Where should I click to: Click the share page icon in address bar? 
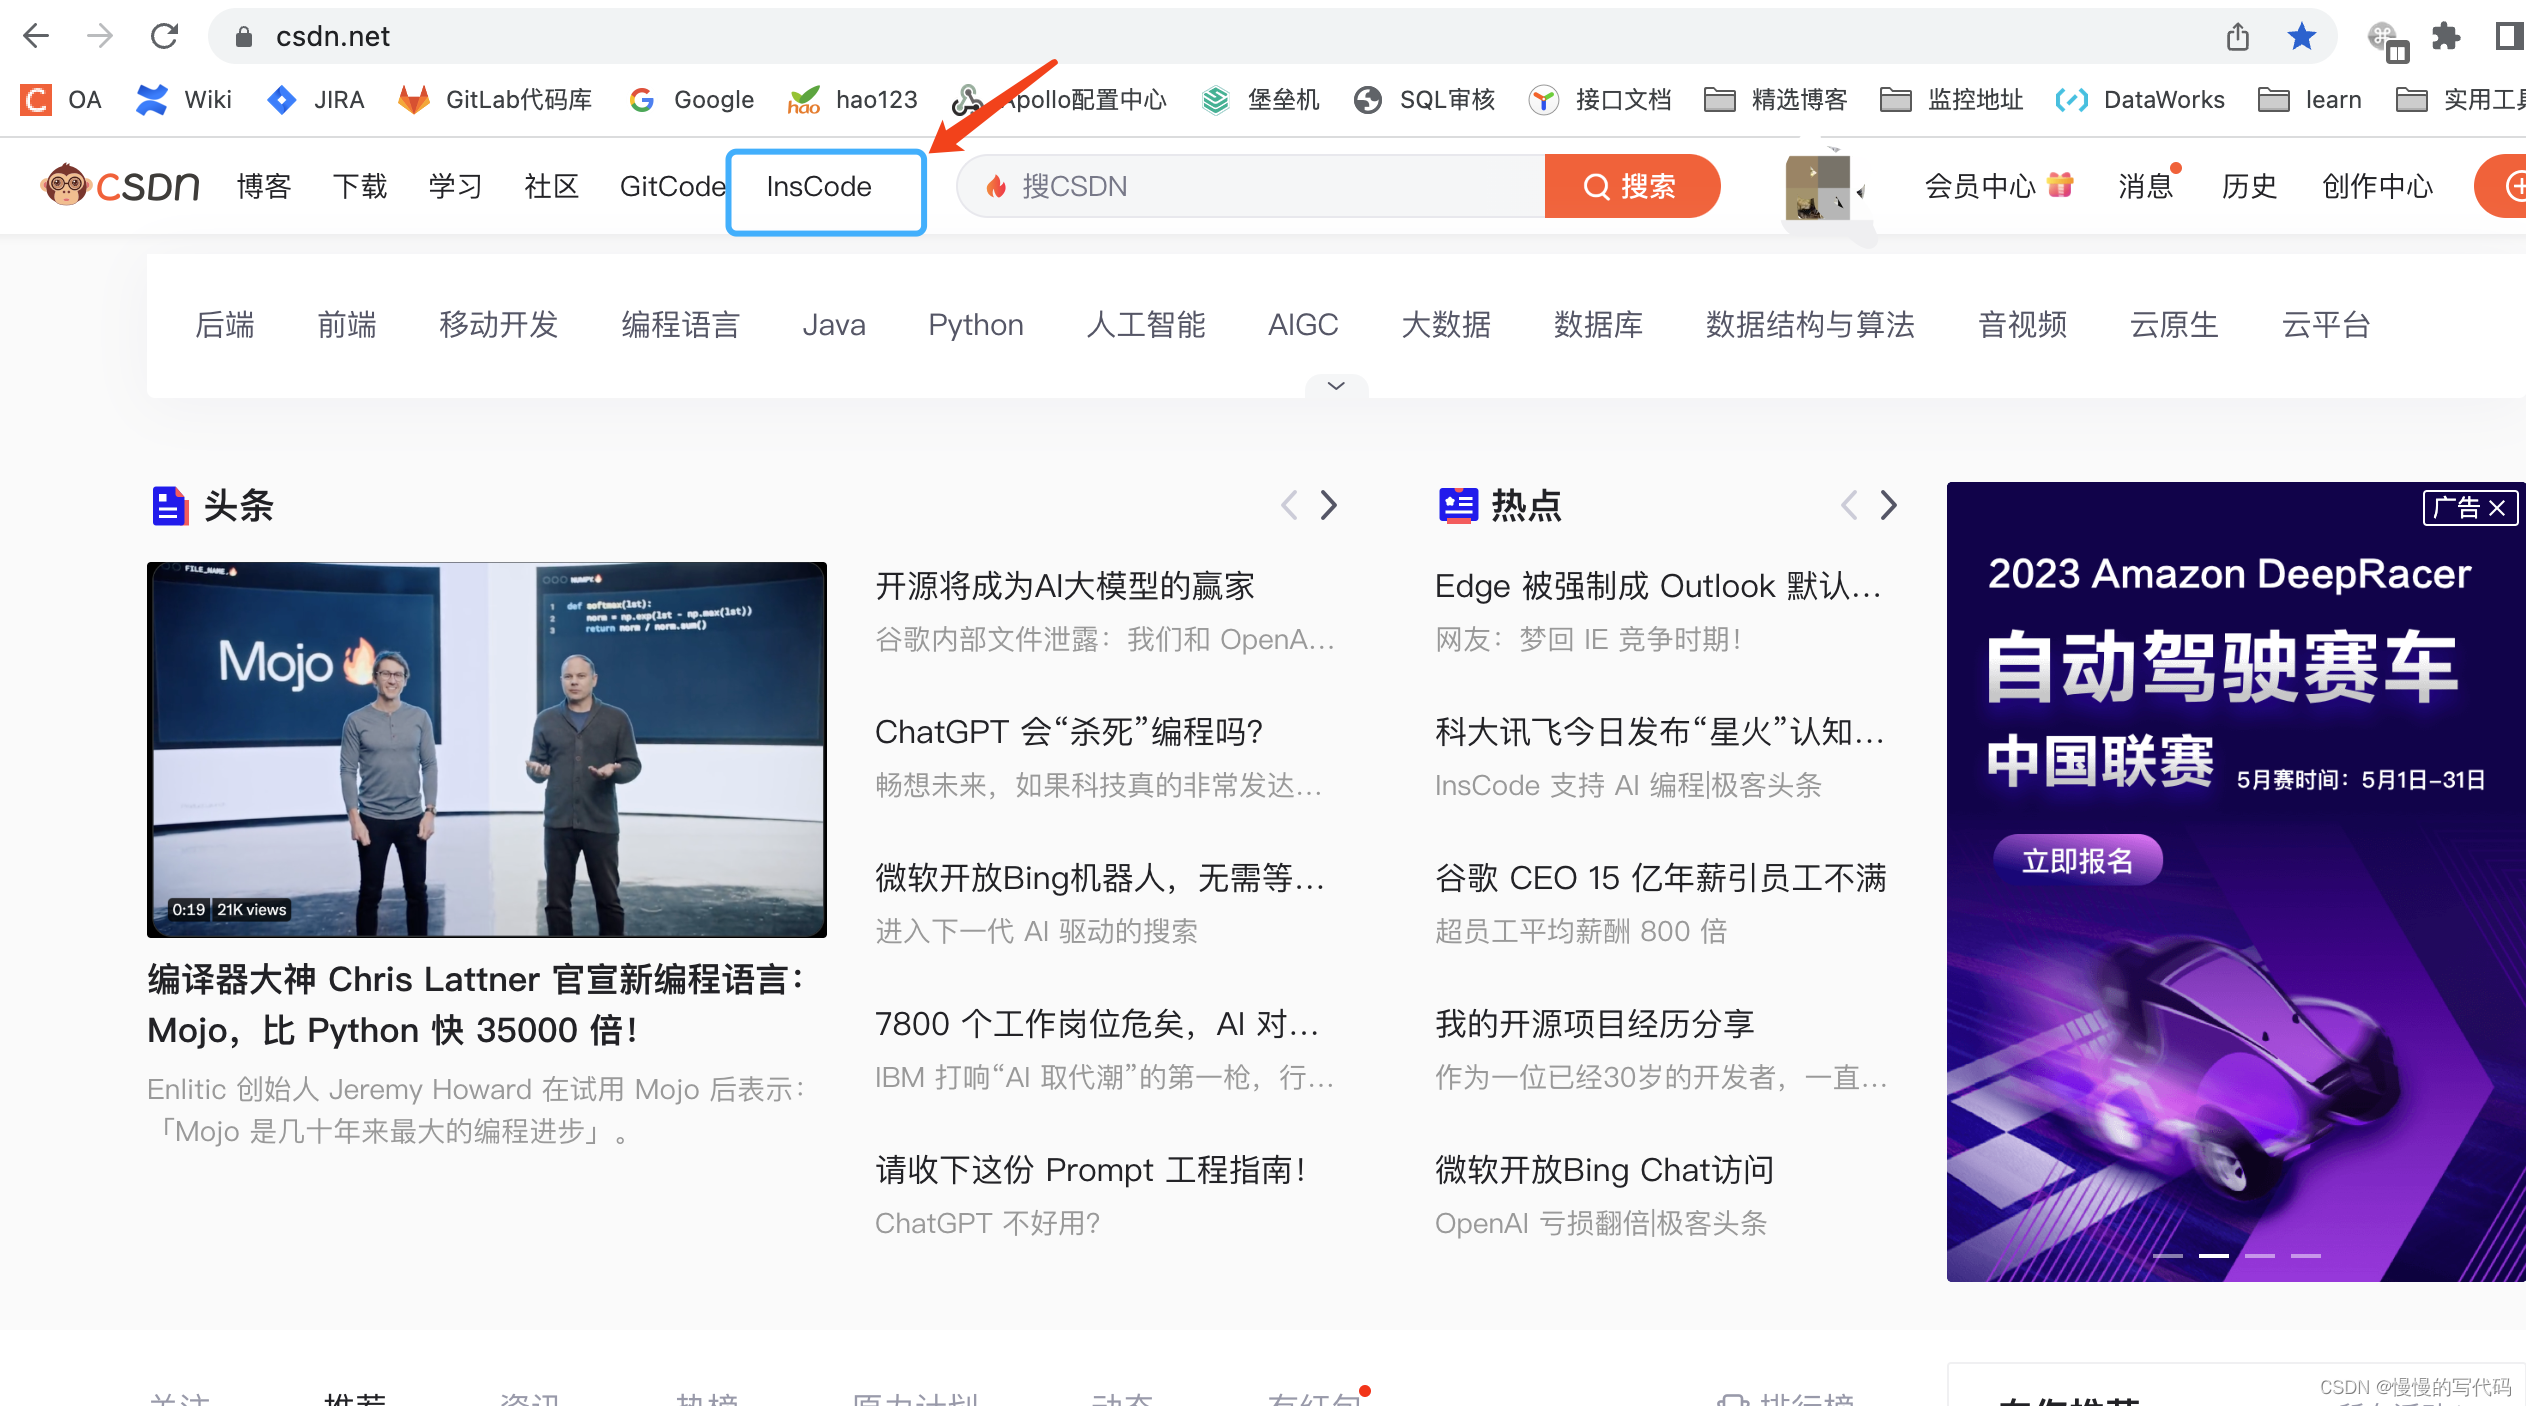click(2238, 37)
